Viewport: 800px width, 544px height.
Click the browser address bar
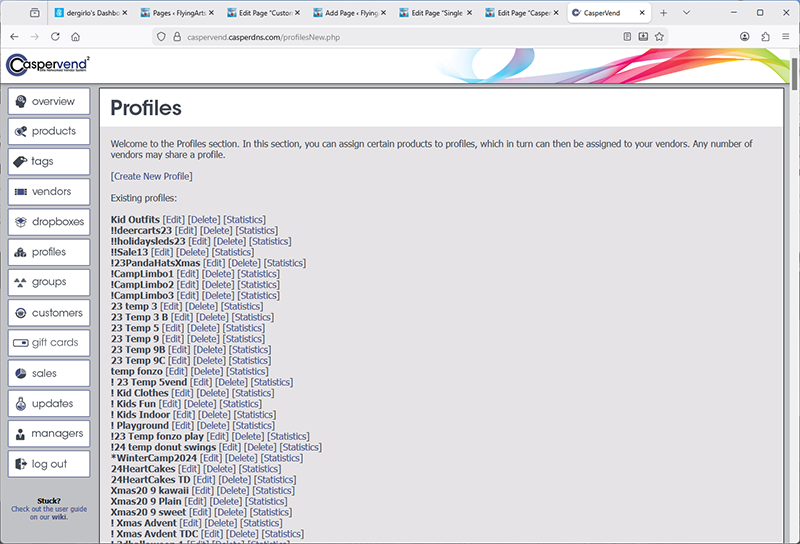point(390,36)
